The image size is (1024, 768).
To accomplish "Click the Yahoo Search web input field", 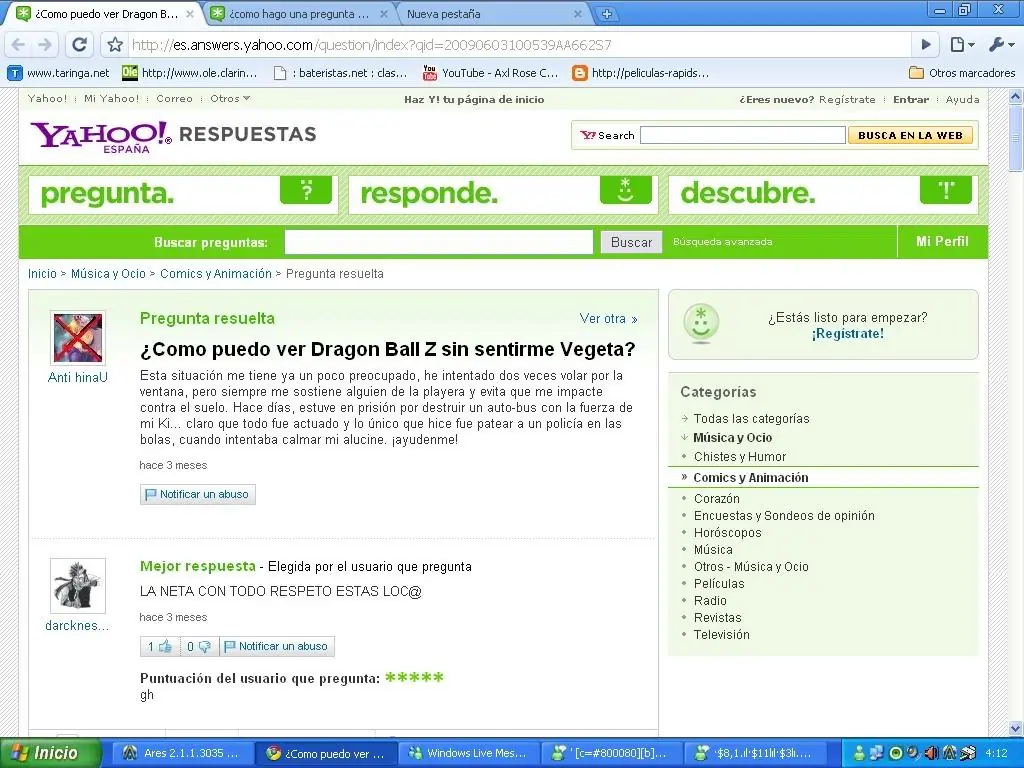I will (743, 135).
